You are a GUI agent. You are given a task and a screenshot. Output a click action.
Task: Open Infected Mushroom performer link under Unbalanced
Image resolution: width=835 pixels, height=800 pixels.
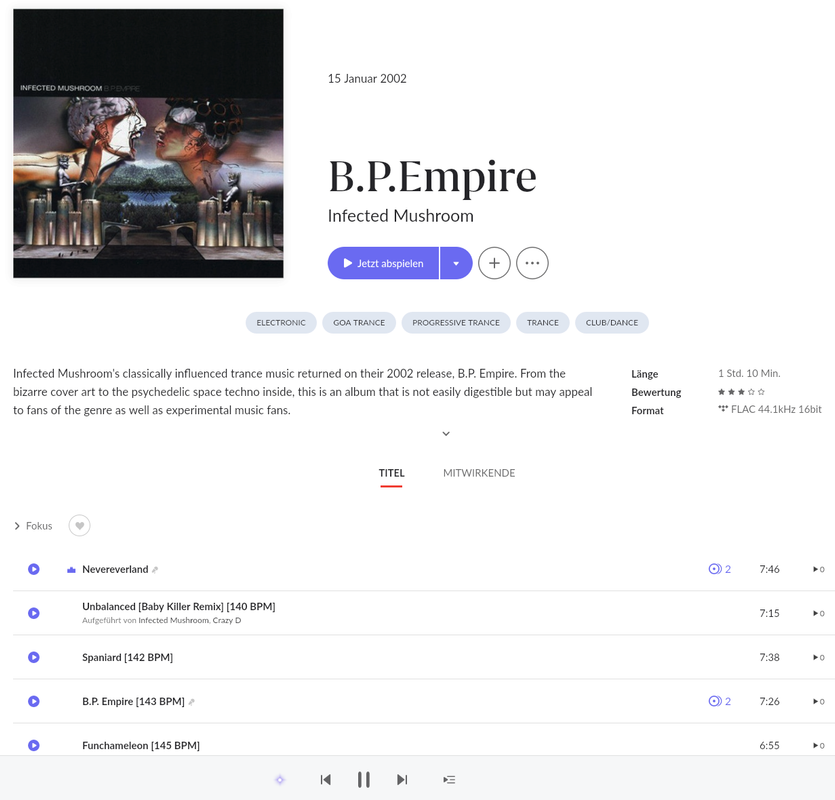click(x=174, y=620)
